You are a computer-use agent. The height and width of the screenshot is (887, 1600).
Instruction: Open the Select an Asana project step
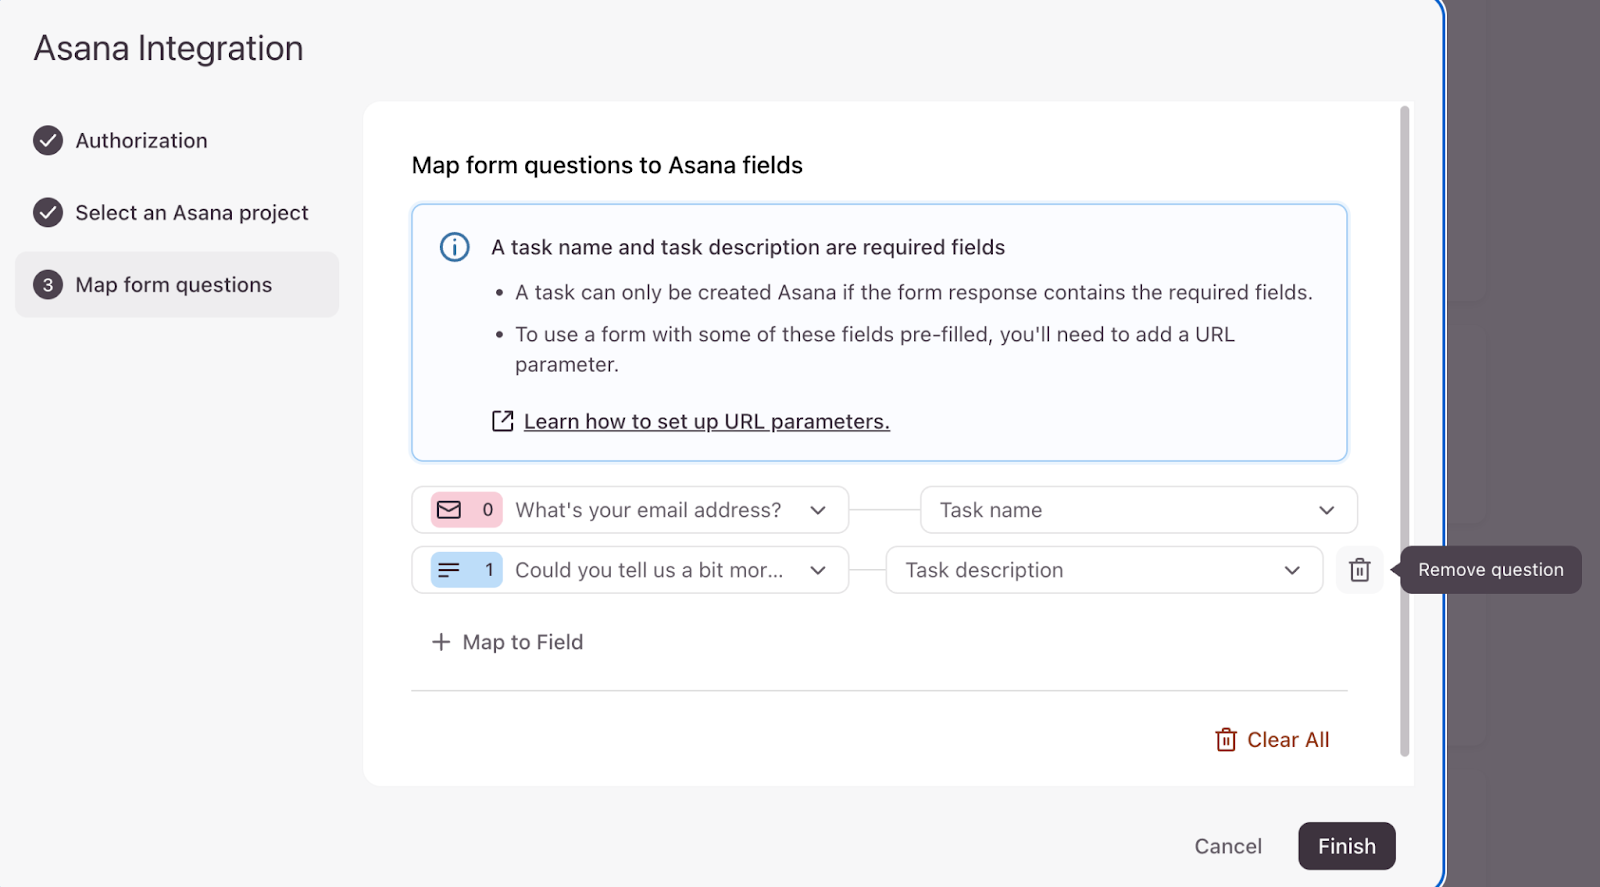tap(192, 213)
